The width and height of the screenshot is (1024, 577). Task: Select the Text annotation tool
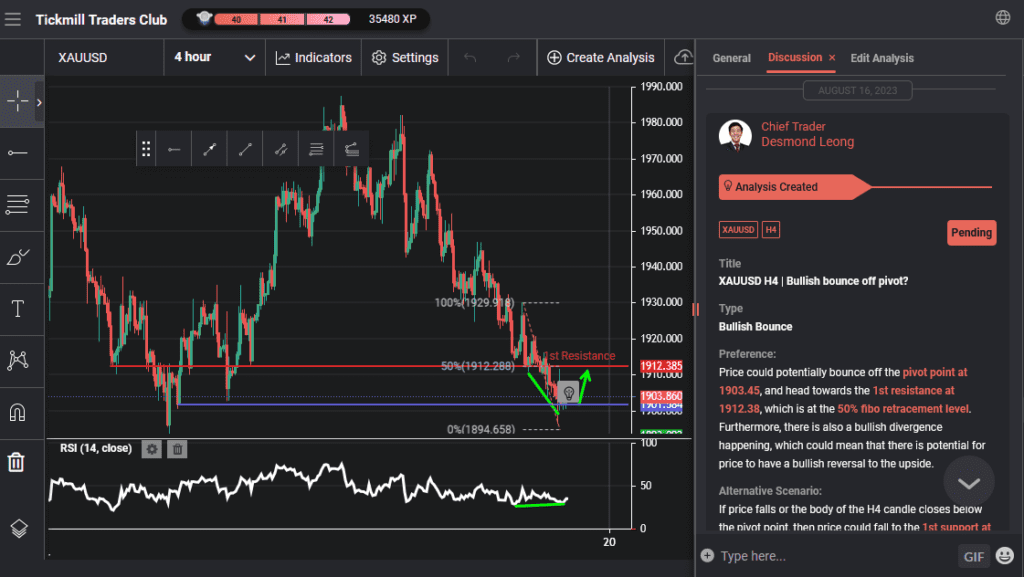17,308
